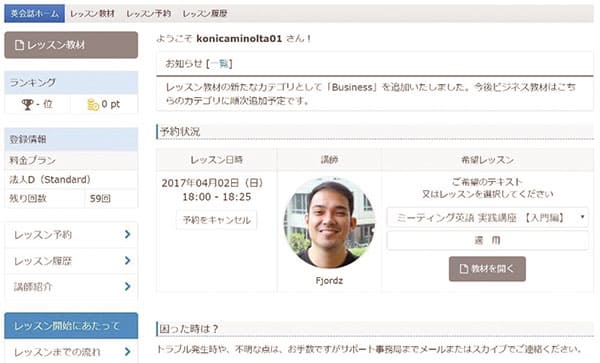Click the 料金プラン label

[33, 160]
